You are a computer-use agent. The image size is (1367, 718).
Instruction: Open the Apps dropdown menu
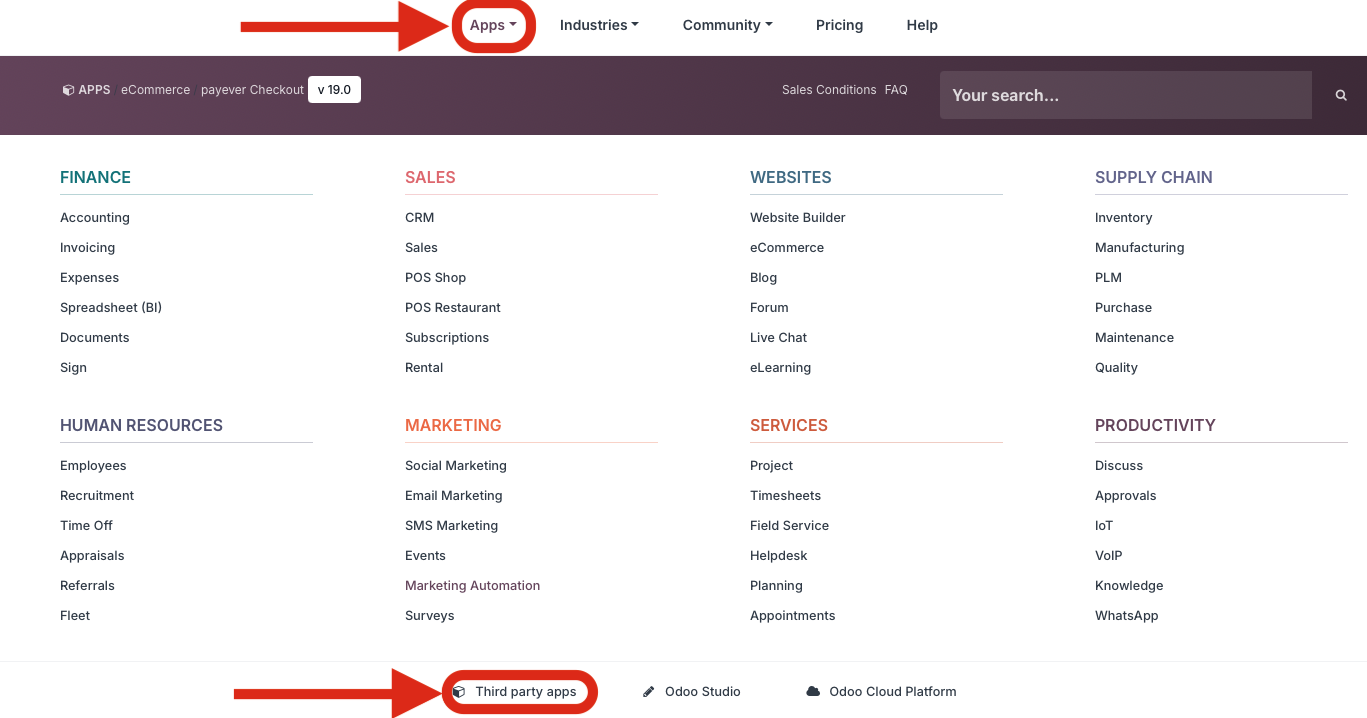(494, 25)
